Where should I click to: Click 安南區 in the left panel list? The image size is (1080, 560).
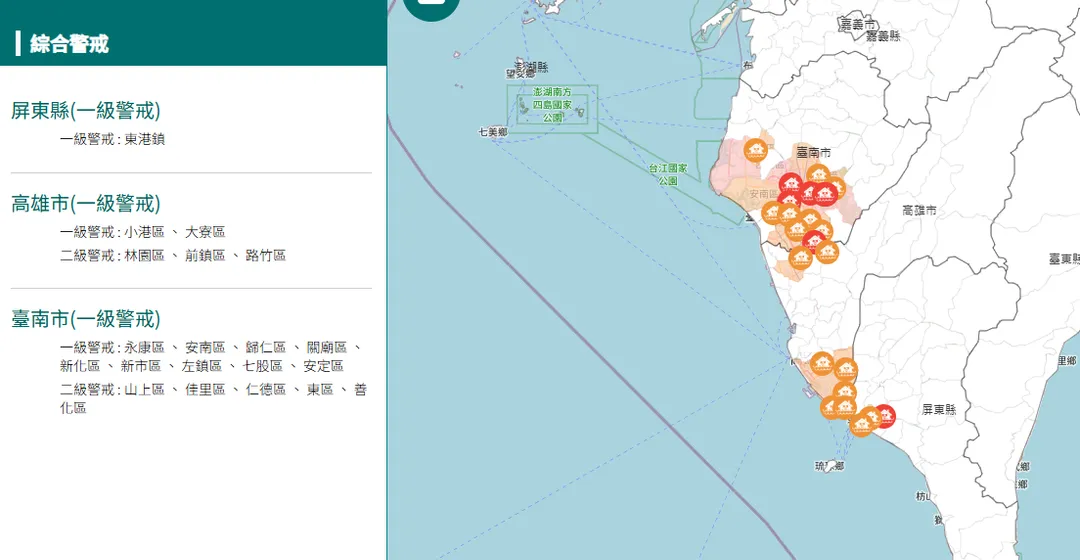click(205, 348)
